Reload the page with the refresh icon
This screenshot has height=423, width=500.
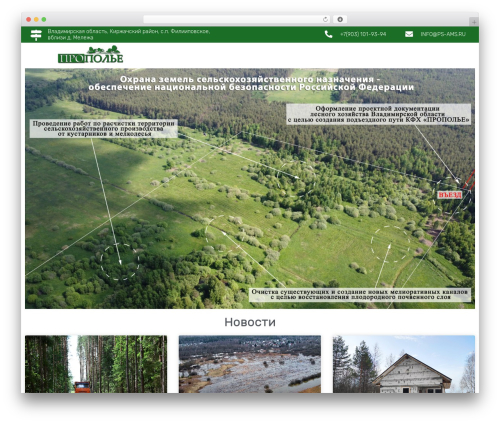pyautogui.click(x=325, y=19)
